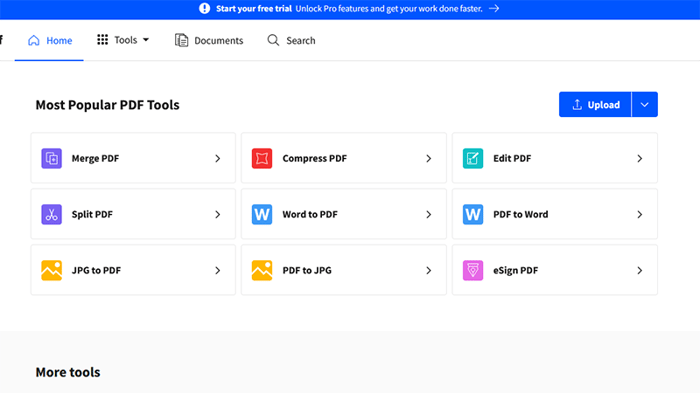This screenshot has height=393, width=700.
Task: Select the red Compress PDF icon
Action: click(x=262, y=159)
